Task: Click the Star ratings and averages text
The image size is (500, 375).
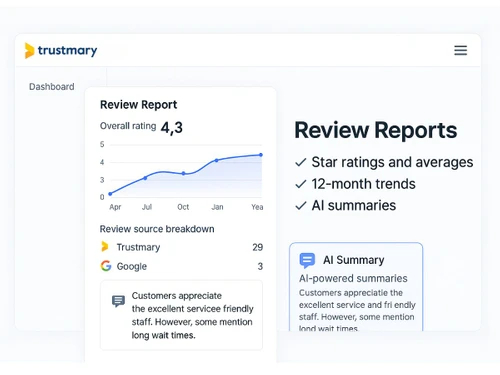Action: click(392, 162)
